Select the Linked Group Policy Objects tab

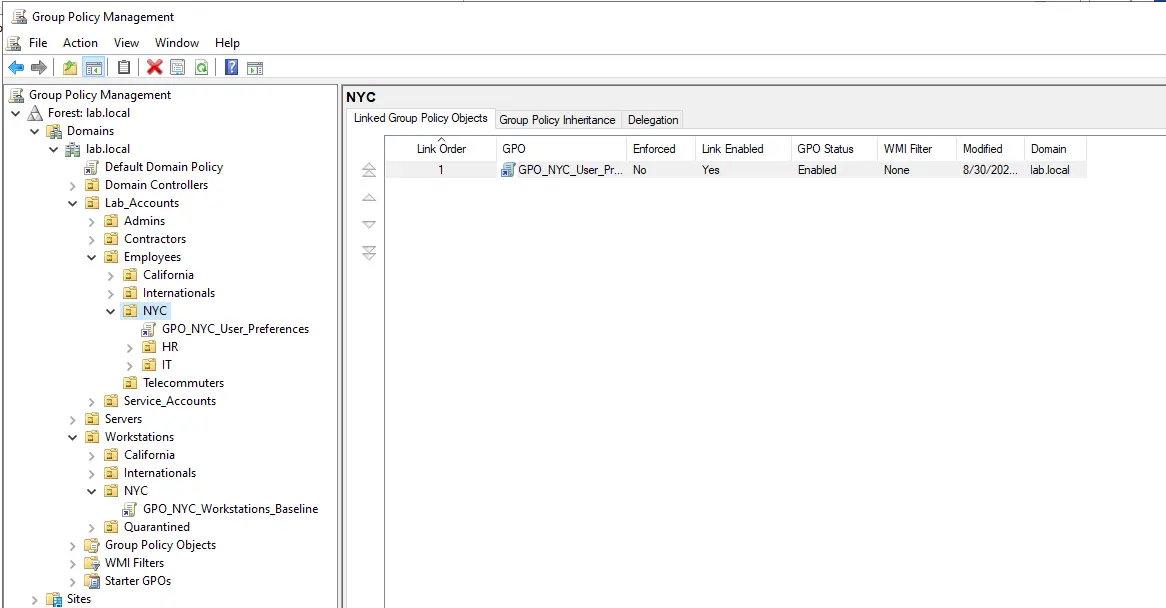click(421, 118)
